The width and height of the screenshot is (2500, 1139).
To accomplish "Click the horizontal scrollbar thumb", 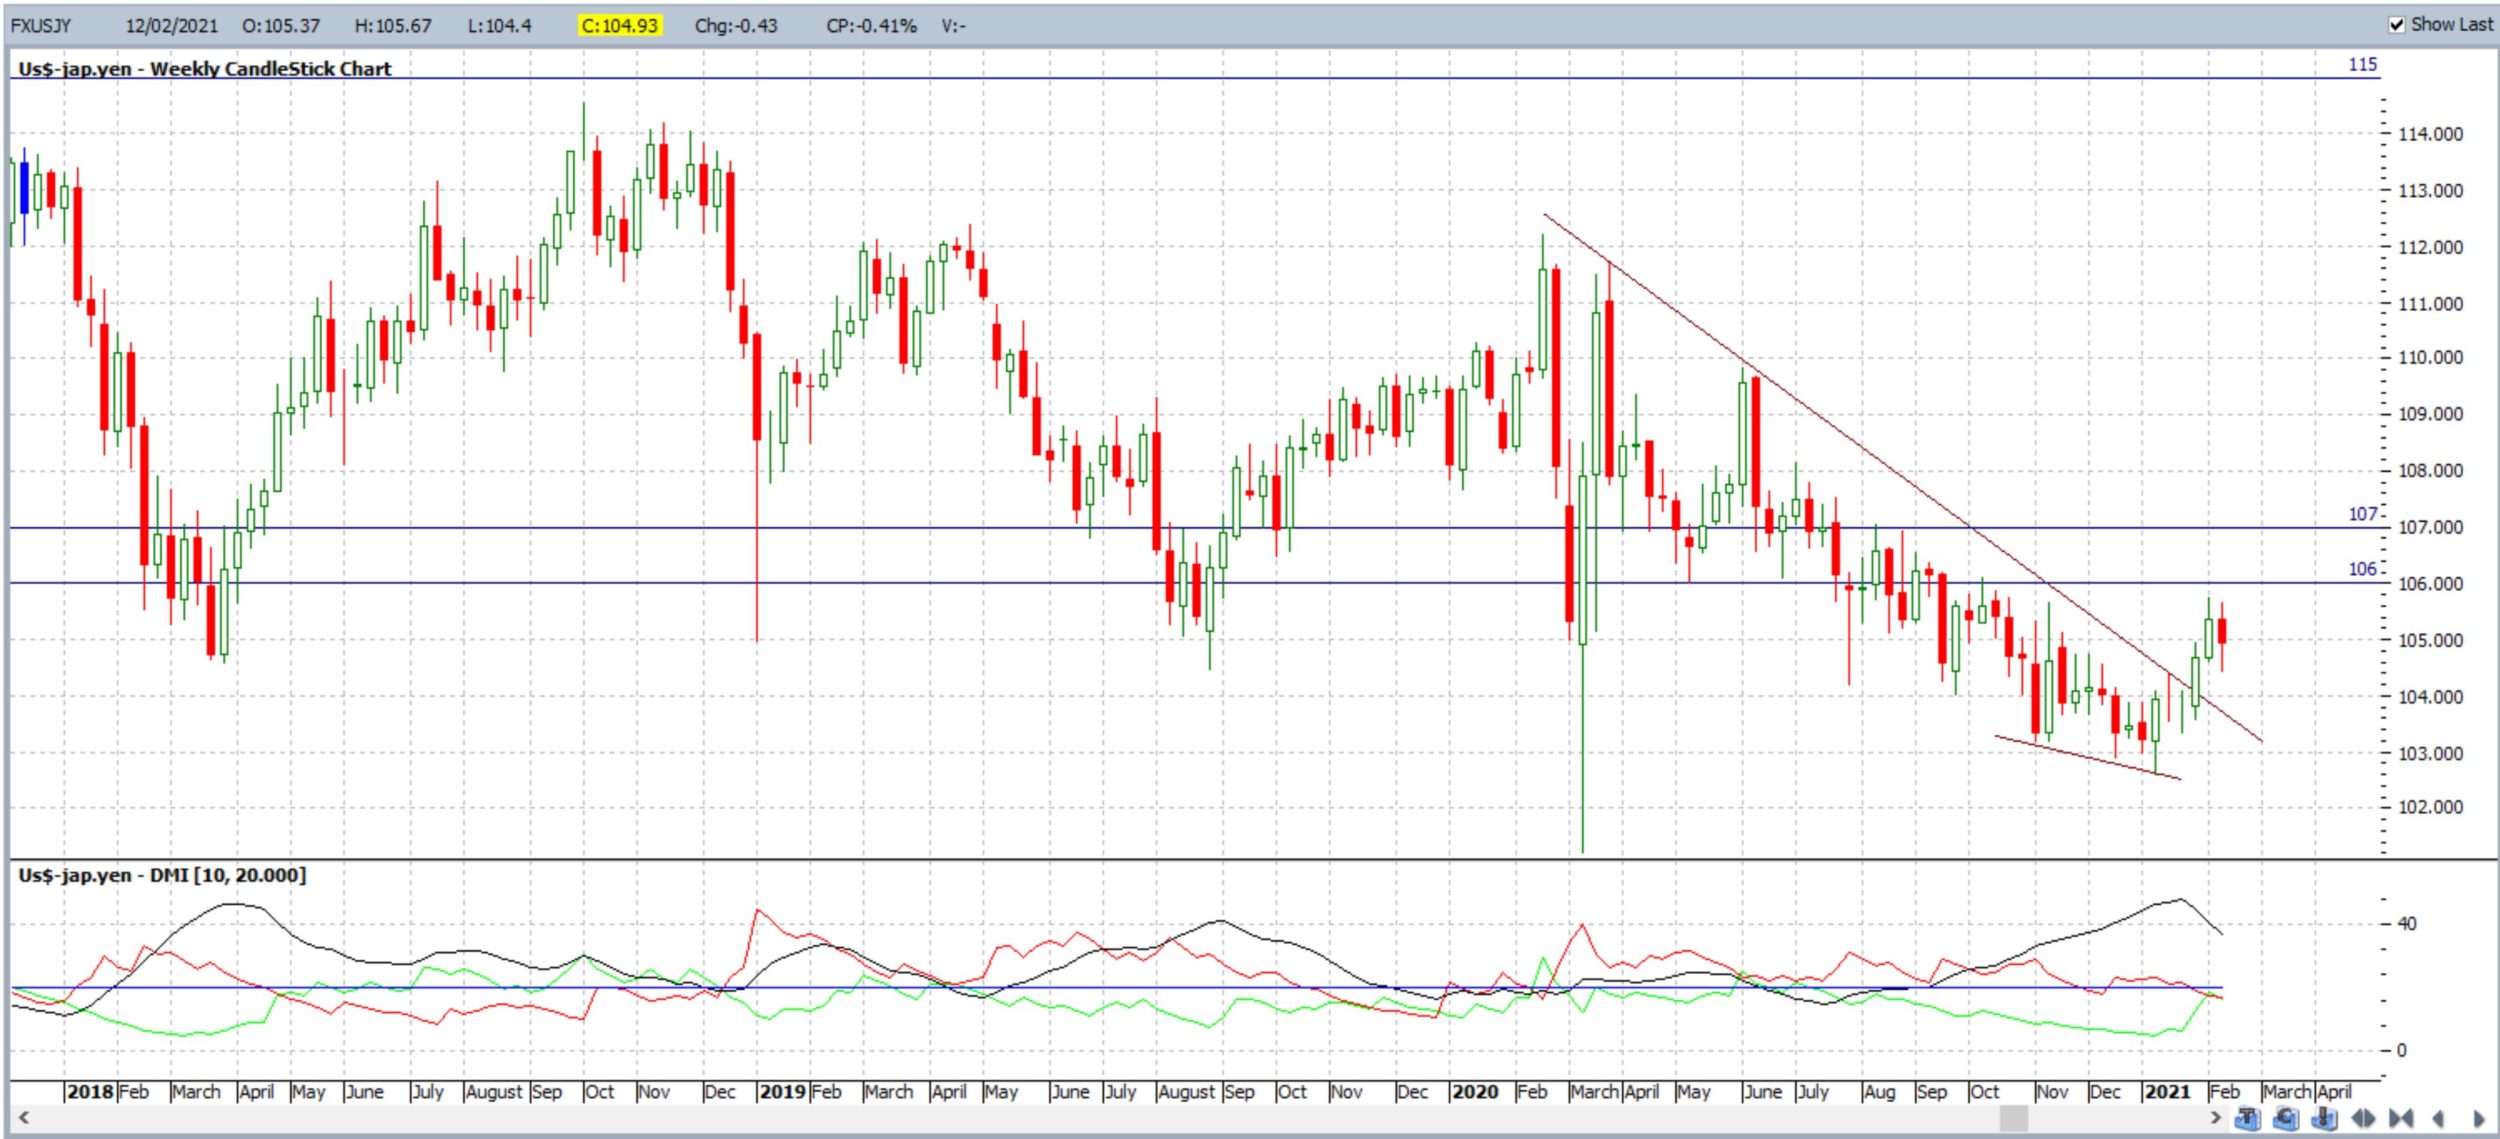I will tap(2014, 1118).
